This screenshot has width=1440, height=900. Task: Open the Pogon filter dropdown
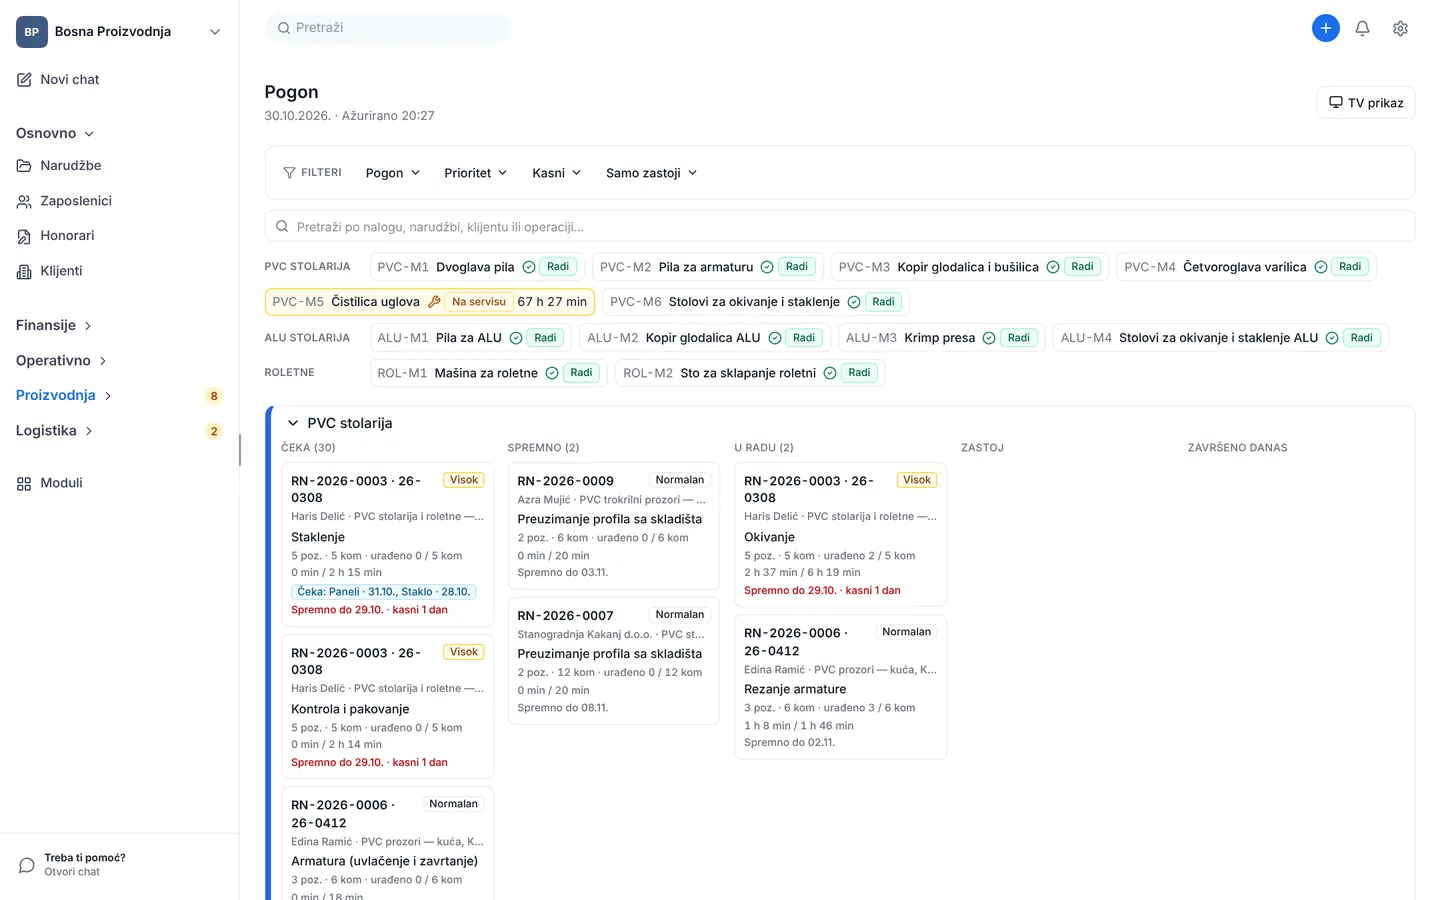click(x=393, y=173)
